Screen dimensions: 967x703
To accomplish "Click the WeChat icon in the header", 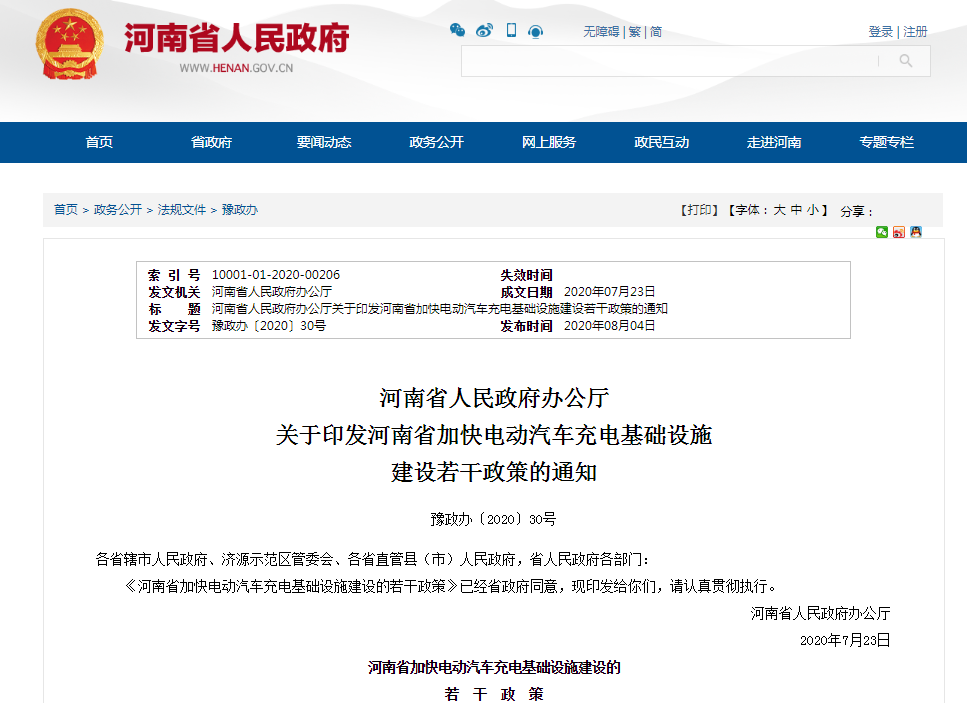I will click(457, 31).
